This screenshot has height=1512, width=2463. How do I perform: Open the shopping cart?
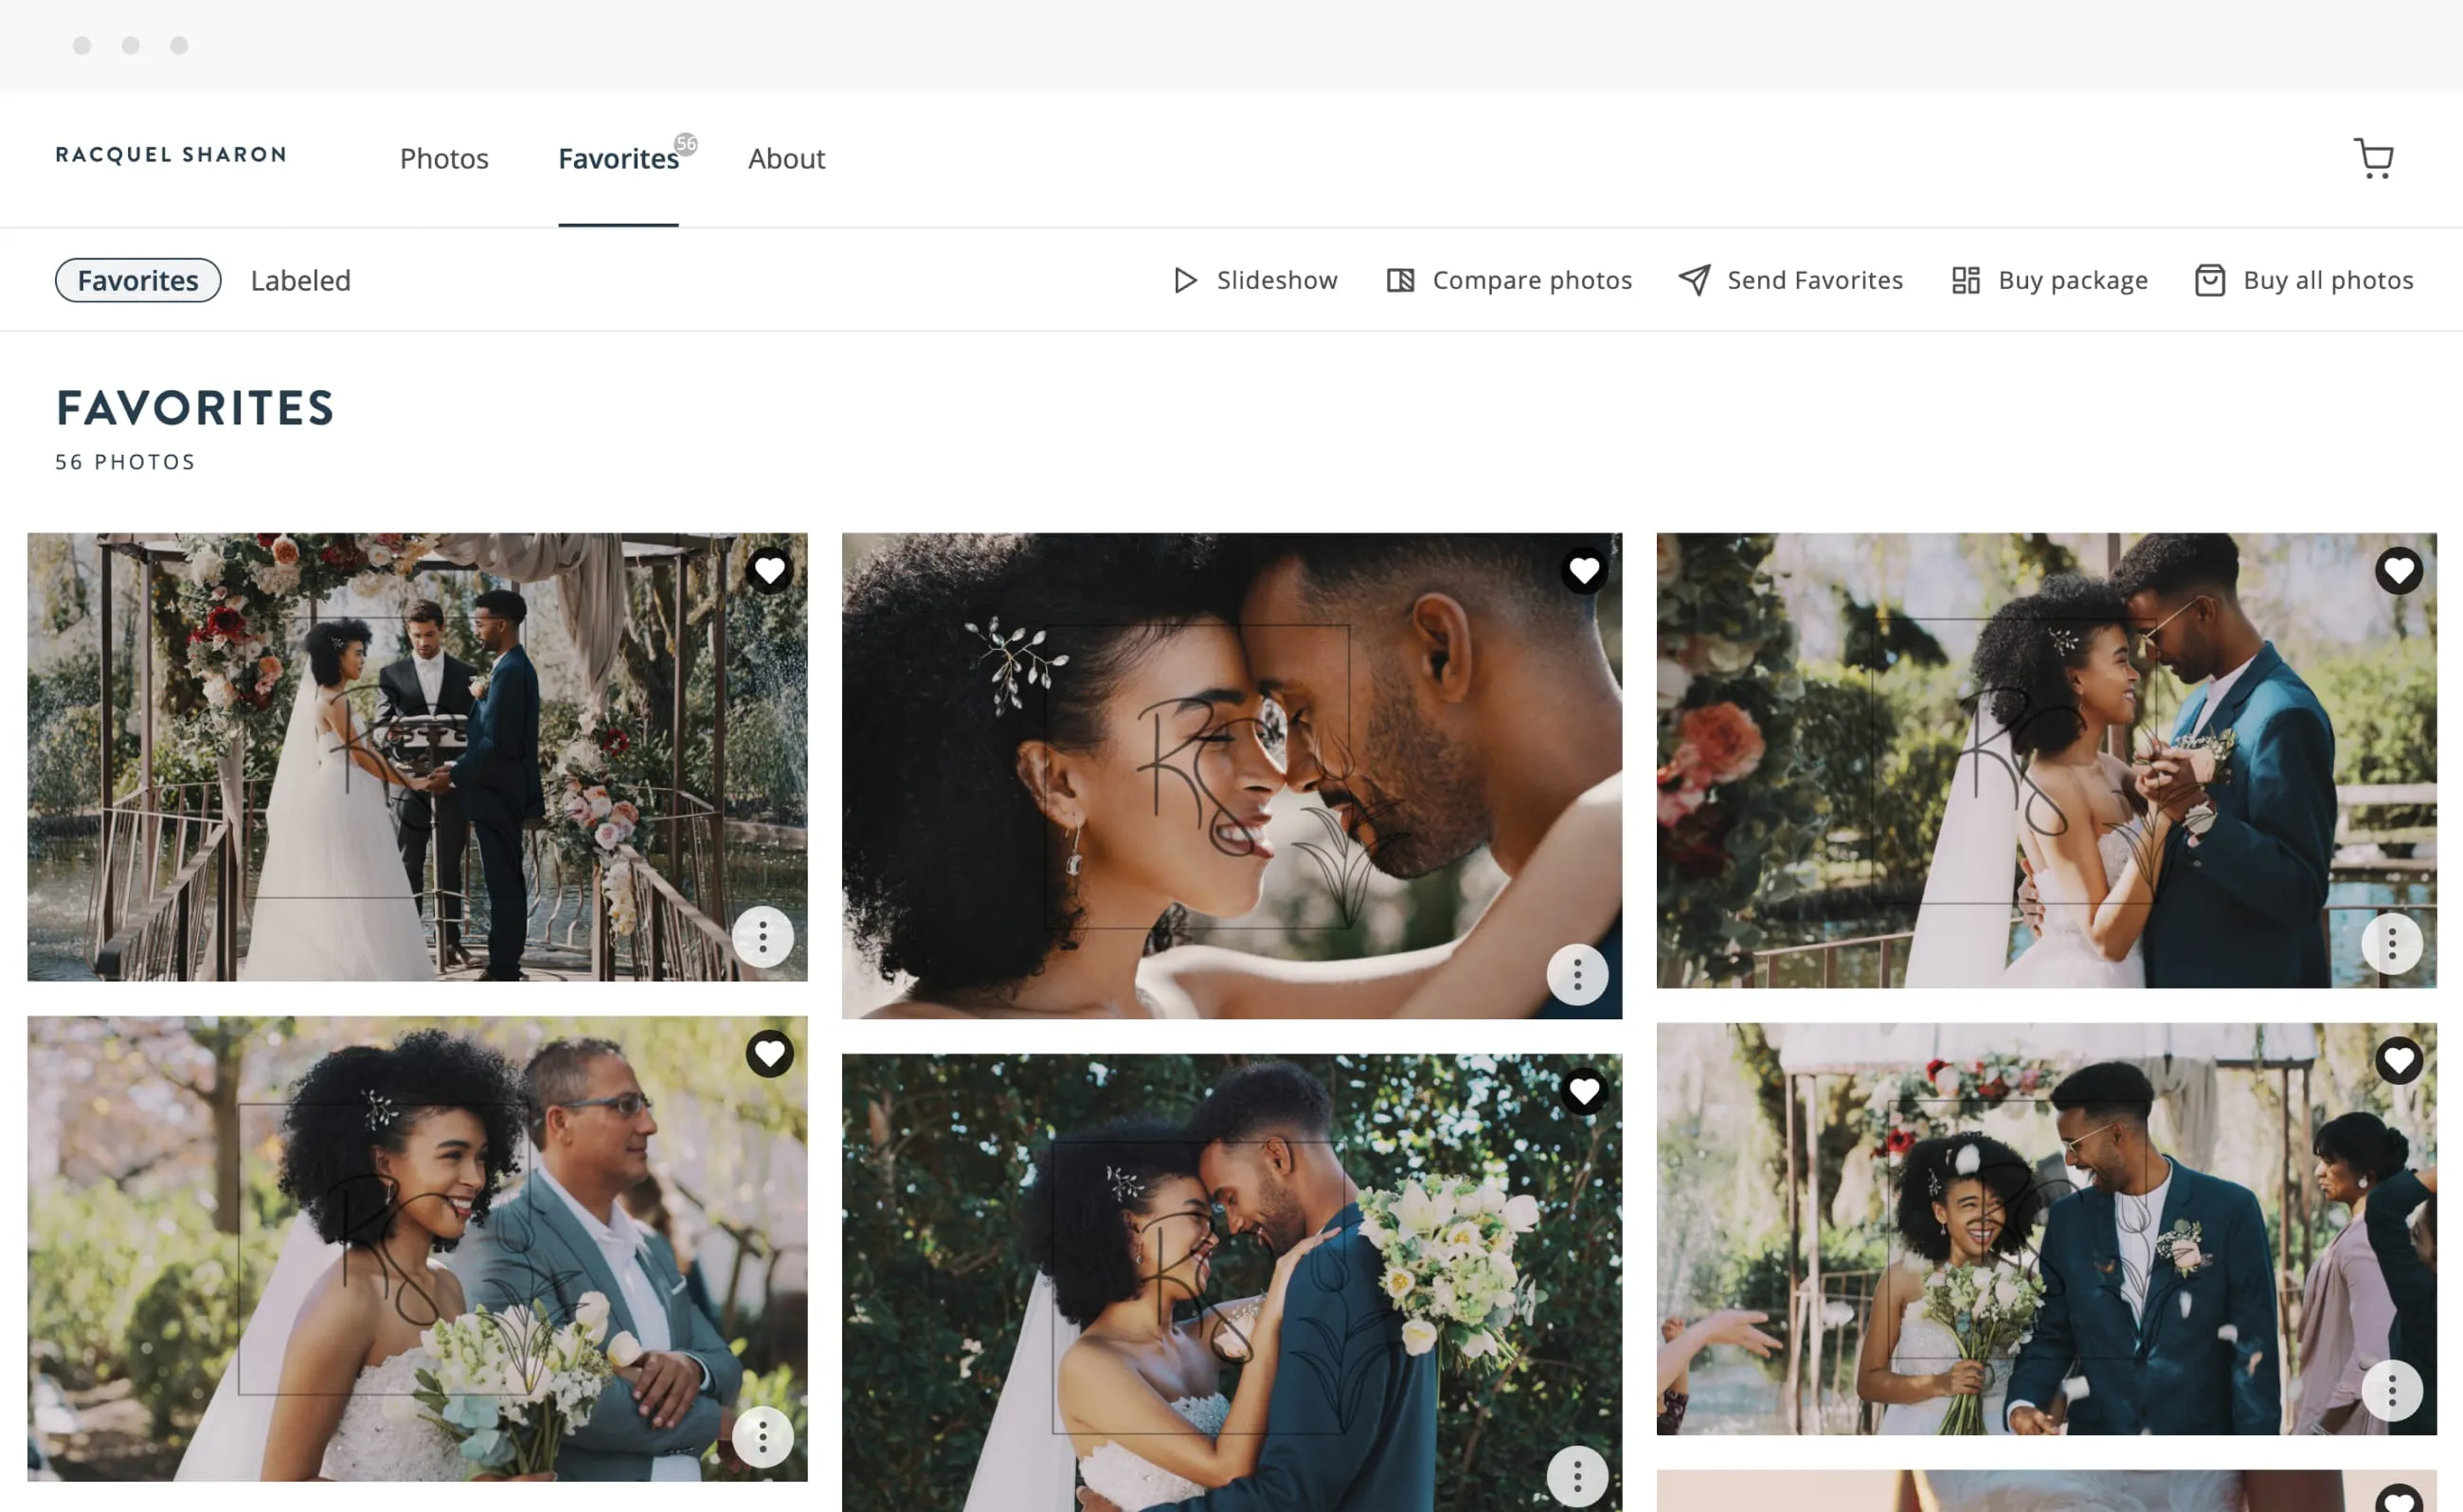point(2374,158)
